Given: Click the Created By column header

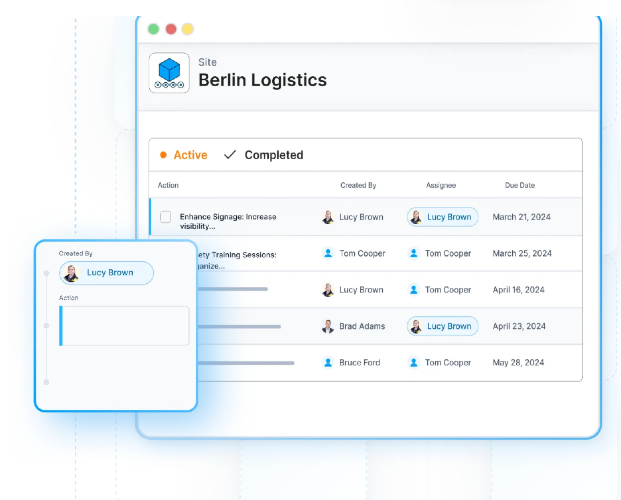Looking at the screenshot, I should [x=358, y=185].
